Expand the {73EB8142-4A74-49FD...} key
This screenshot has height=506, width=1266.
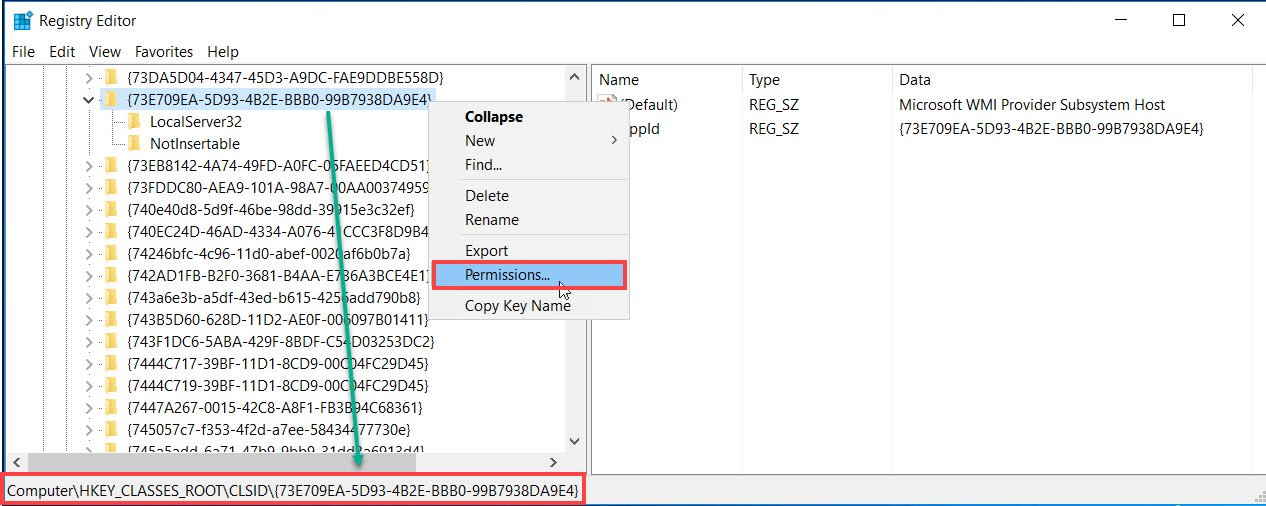(89, 165)
